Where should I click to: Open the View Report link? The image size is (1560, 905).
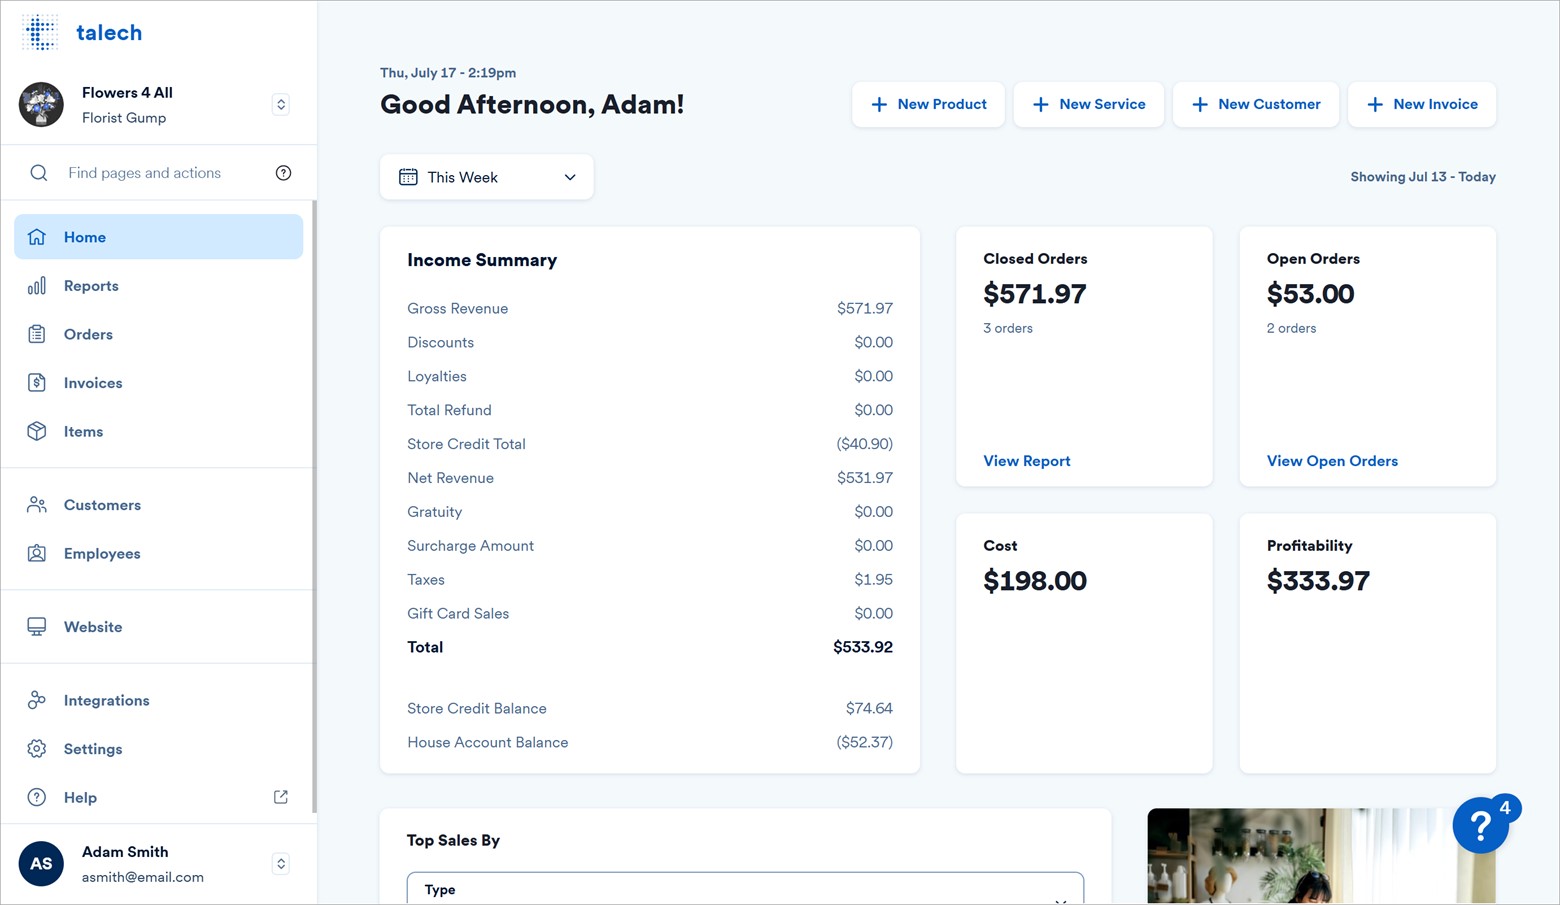click(1026, 461)
